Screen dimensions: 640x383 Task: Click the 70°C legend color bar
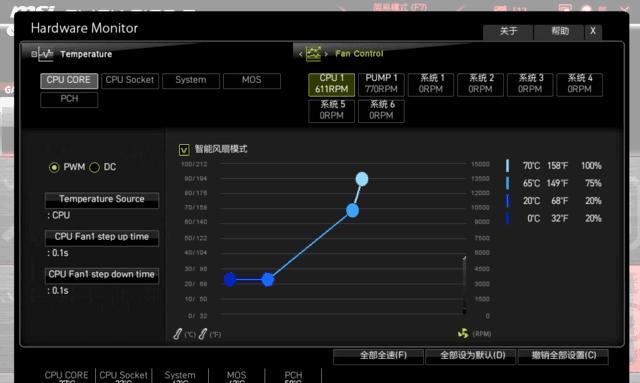pyautogui.click(x=507, y=166)
